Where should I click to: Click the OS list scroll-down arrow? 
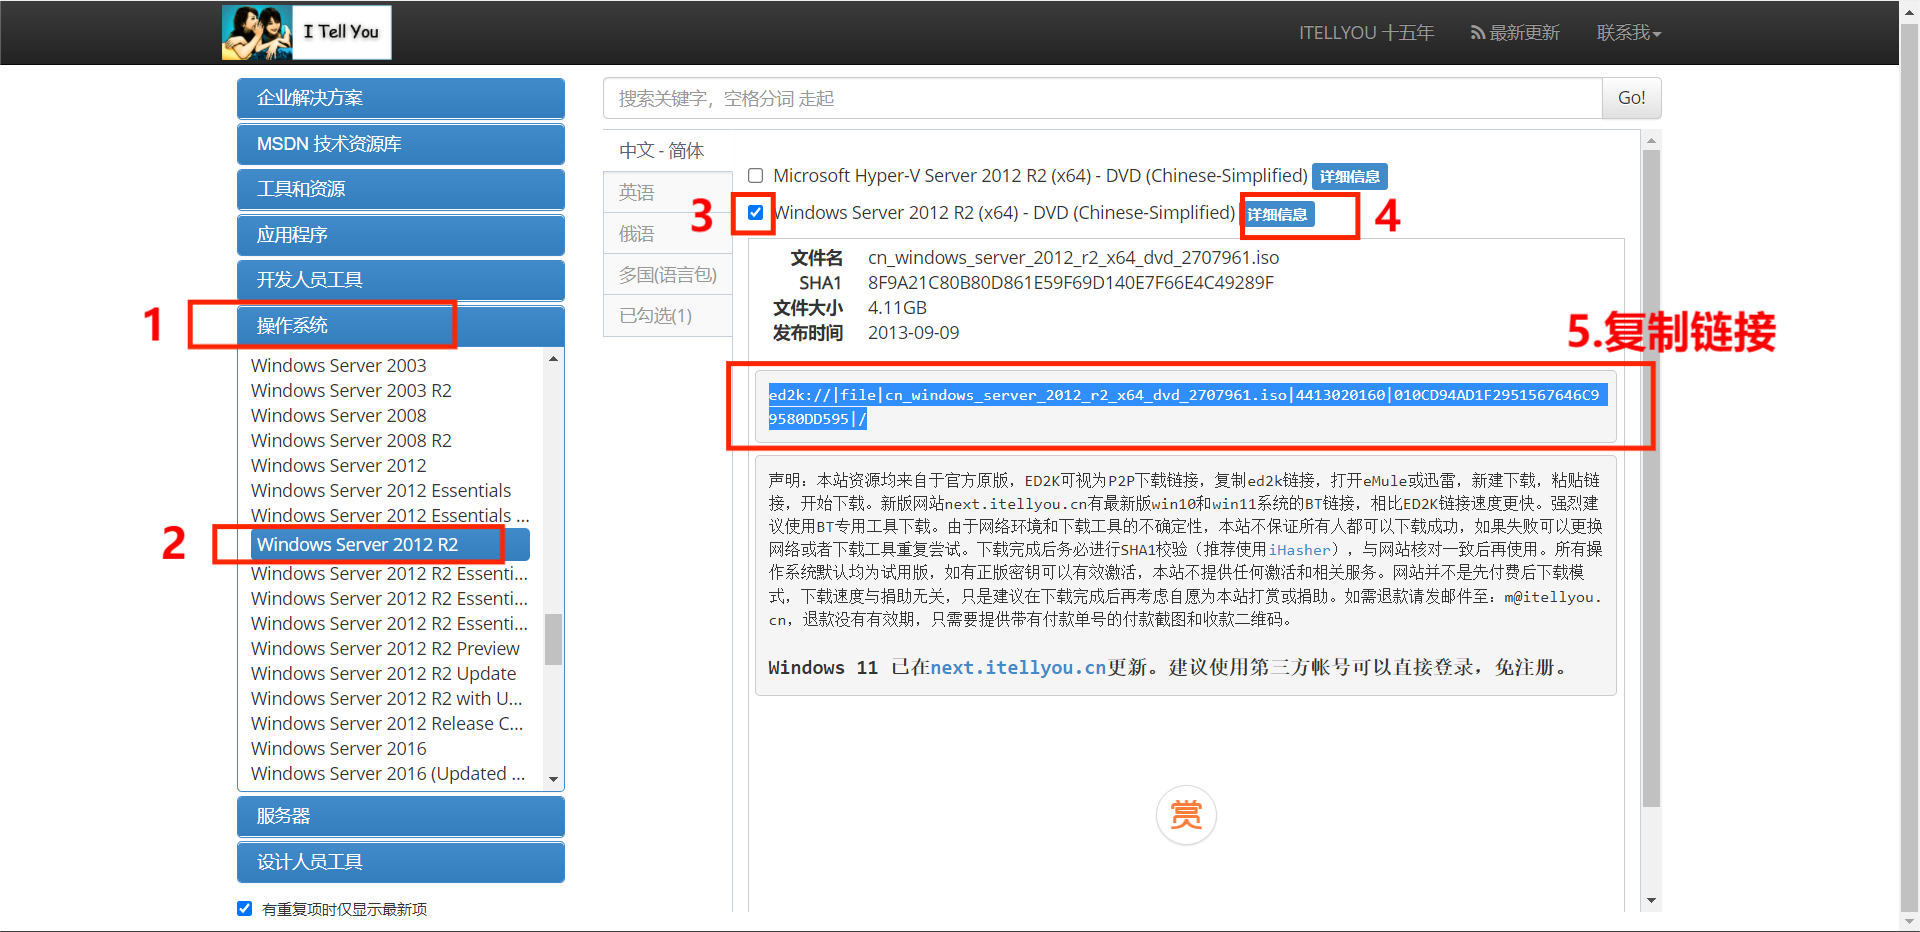point(553,779)
